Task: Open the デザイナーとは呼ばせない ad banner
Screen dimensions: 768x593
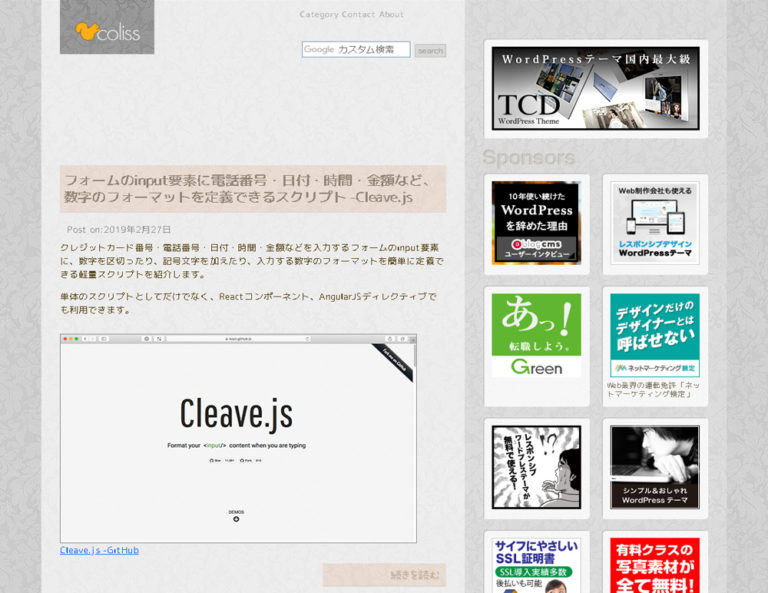Action: 655,335
